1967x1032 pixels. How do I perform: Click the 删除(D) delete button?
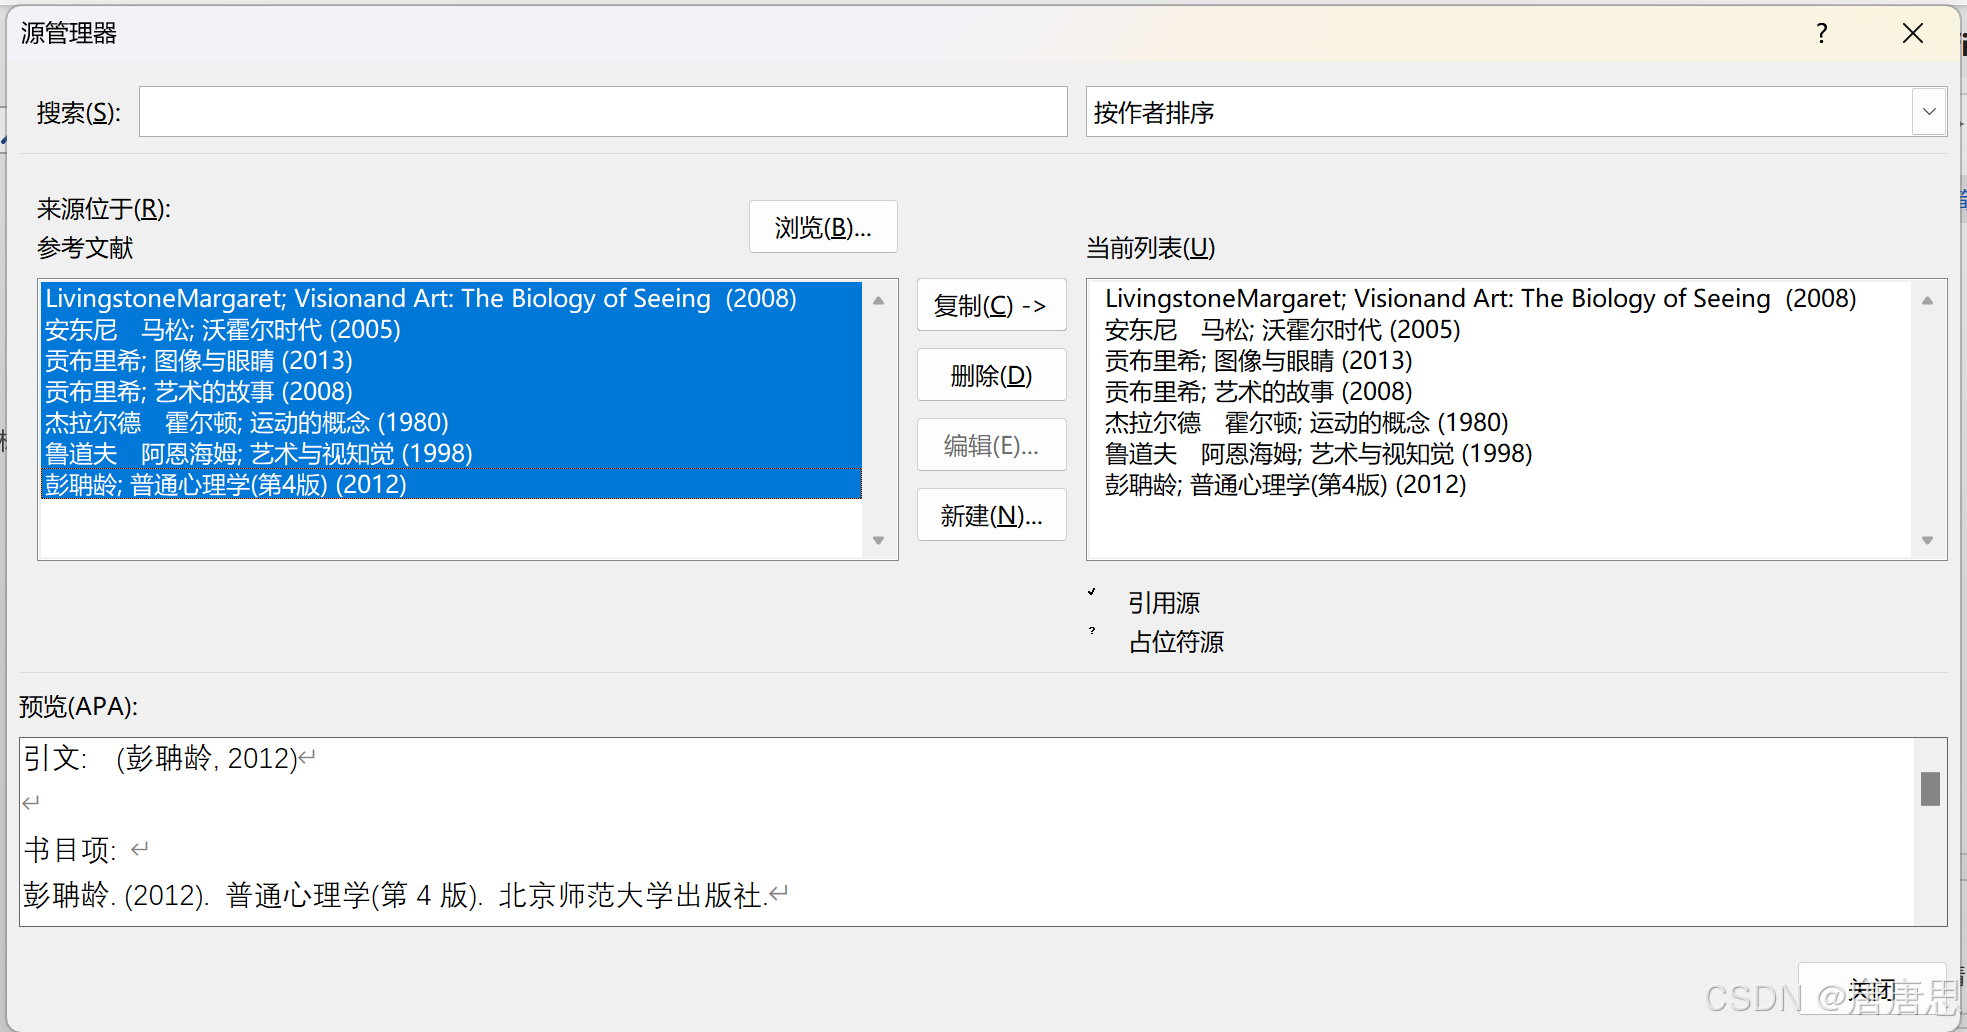pyautogui.click(x=991, y=375)
